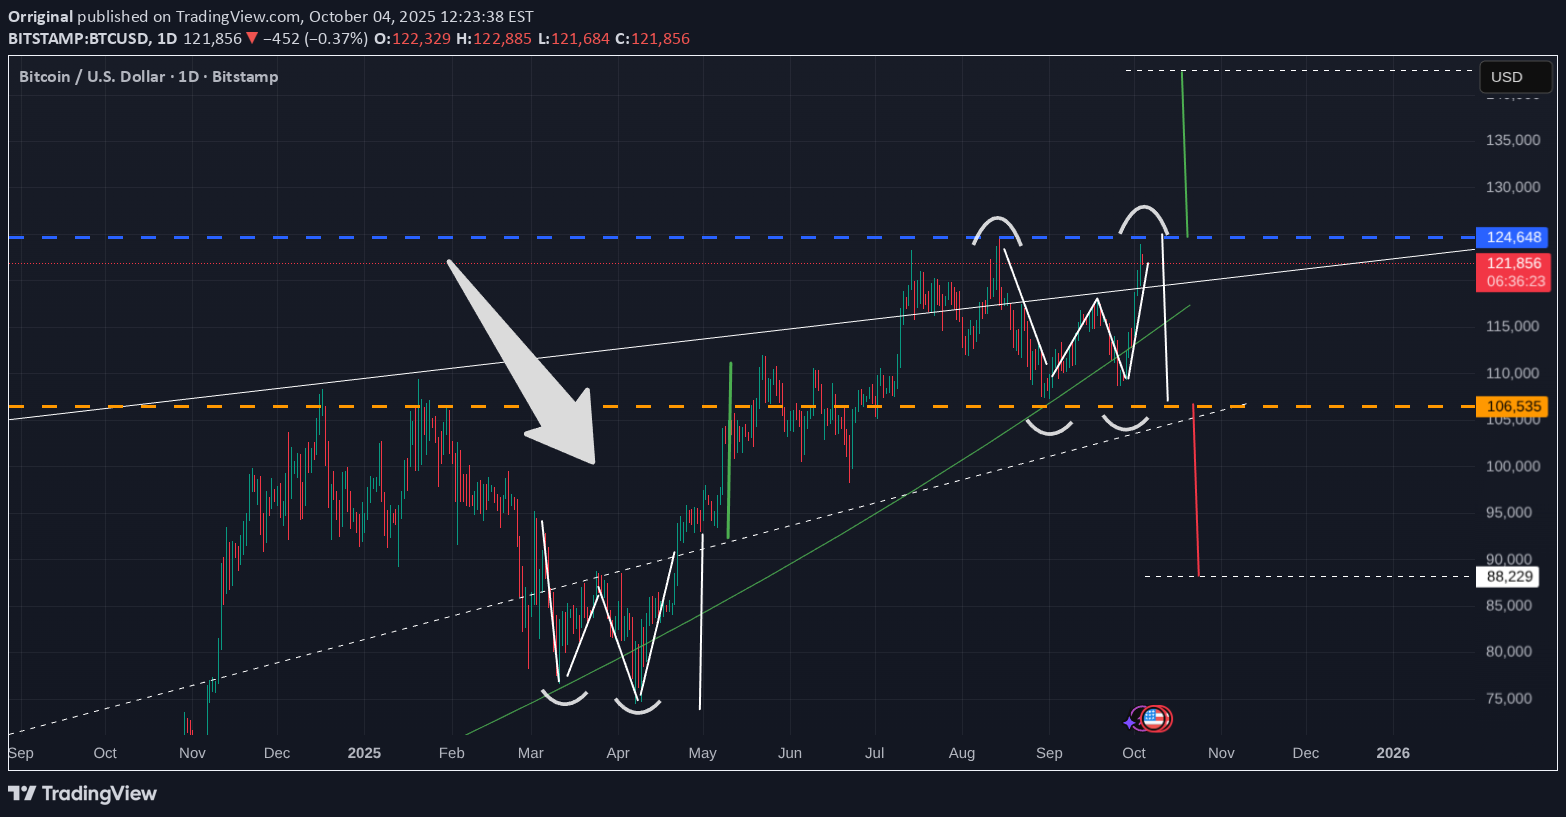The width and height of the screenshot is (1566, 817).
Task: Click the 130,000 level on price scale
Action: pos(1512,187)
